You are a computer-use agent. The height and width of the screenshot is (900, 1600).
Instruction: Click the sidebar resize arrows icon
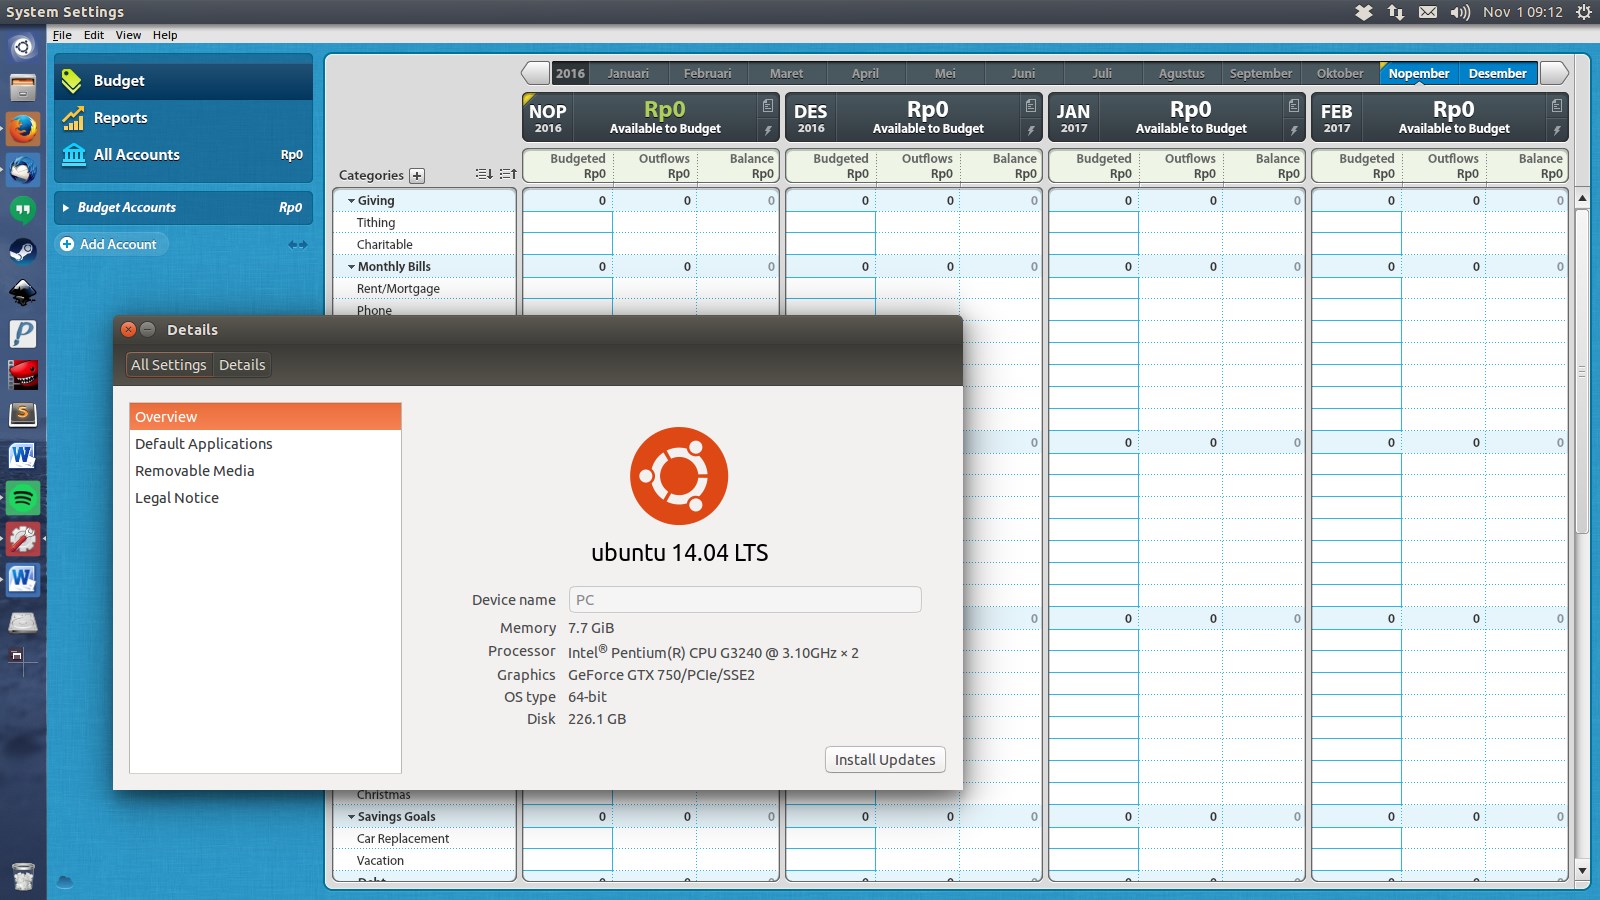tap(297, 245)
